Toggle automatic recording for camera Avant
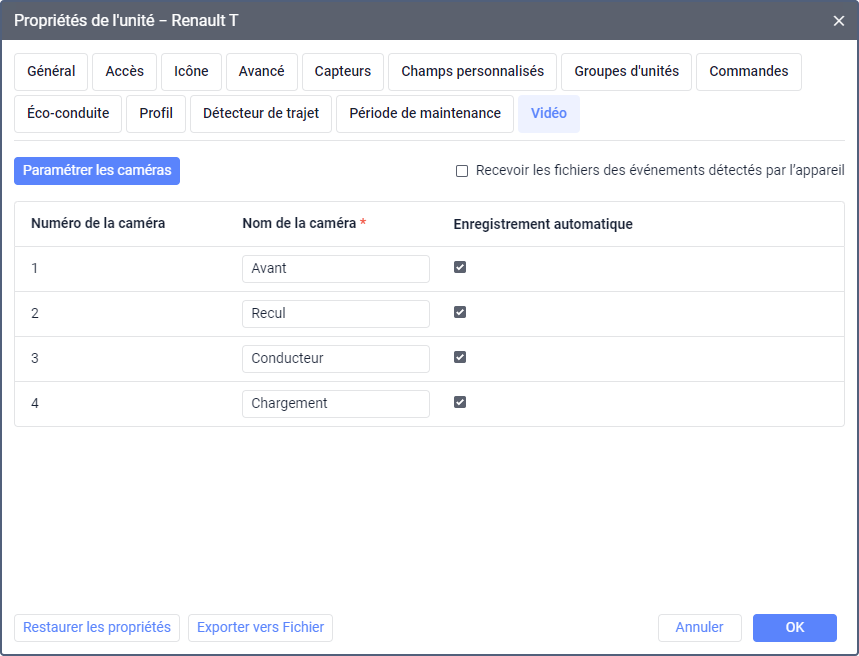This screenshot has height=656, width=859. [460, 268]
